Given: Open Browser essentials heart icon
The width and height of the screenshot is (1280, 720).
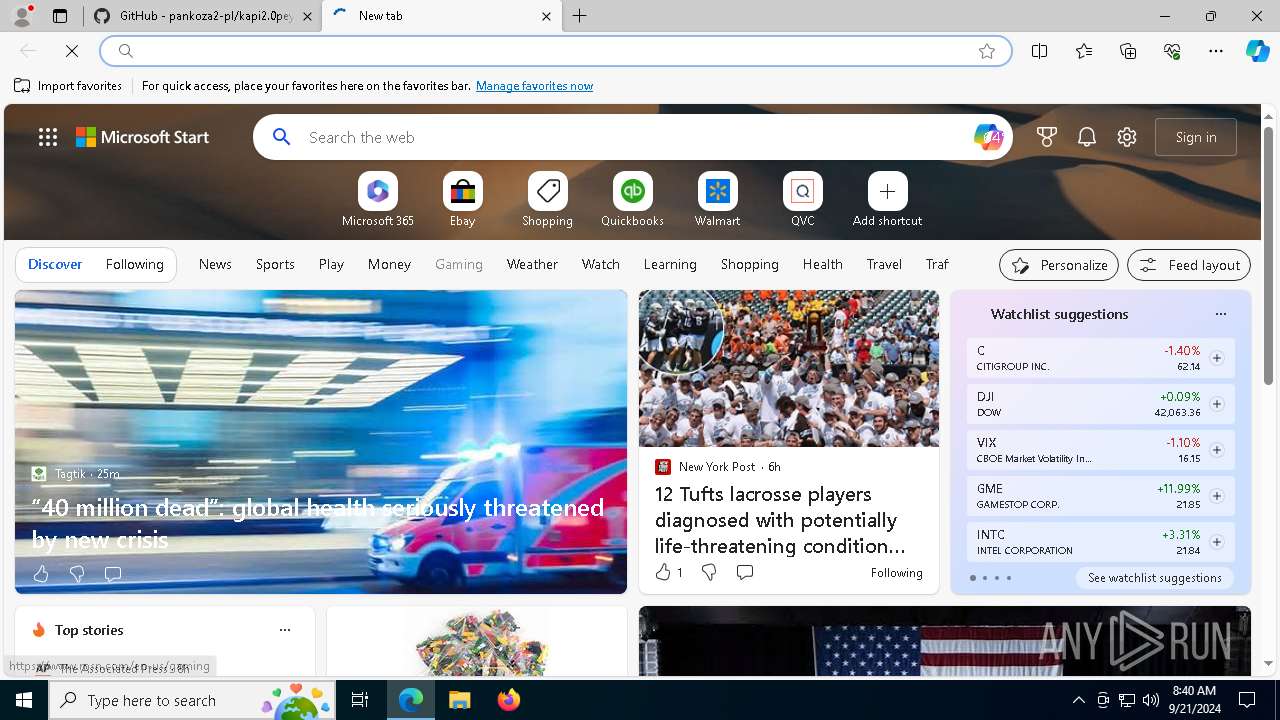Looking at the screenshot, I should point(1172,51).
